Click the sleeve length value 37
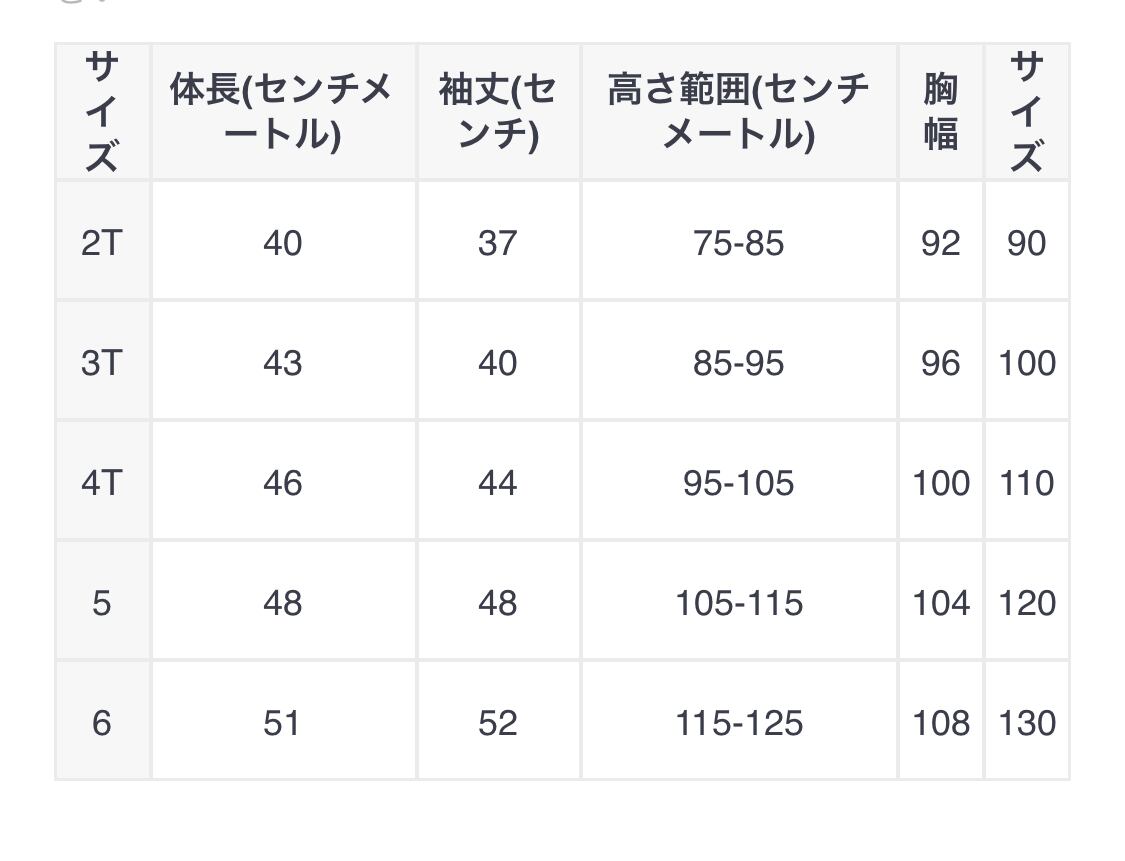 tap(497, 243)
